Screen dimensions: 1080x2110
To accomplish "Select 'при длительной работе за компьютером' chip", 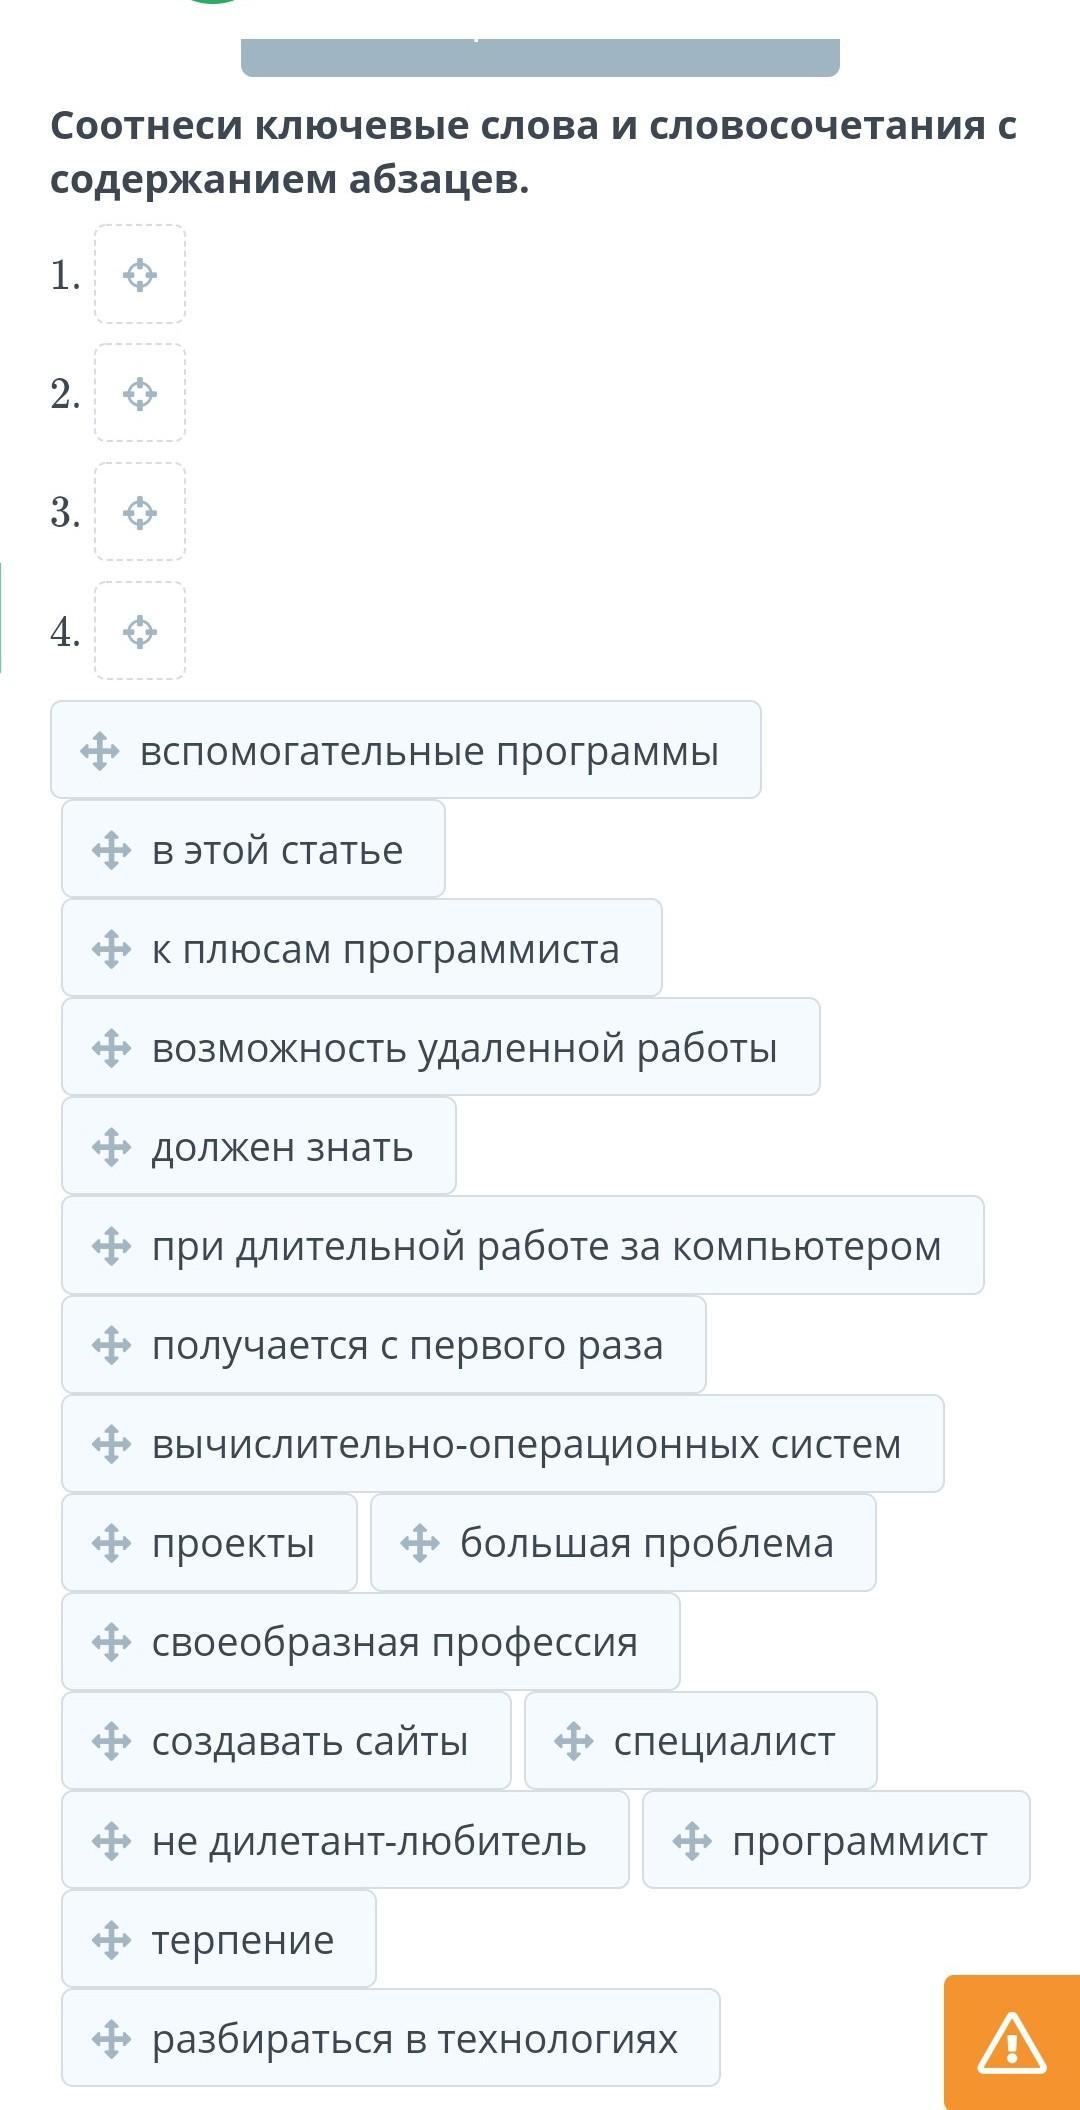I will [x=523, y=1245].
